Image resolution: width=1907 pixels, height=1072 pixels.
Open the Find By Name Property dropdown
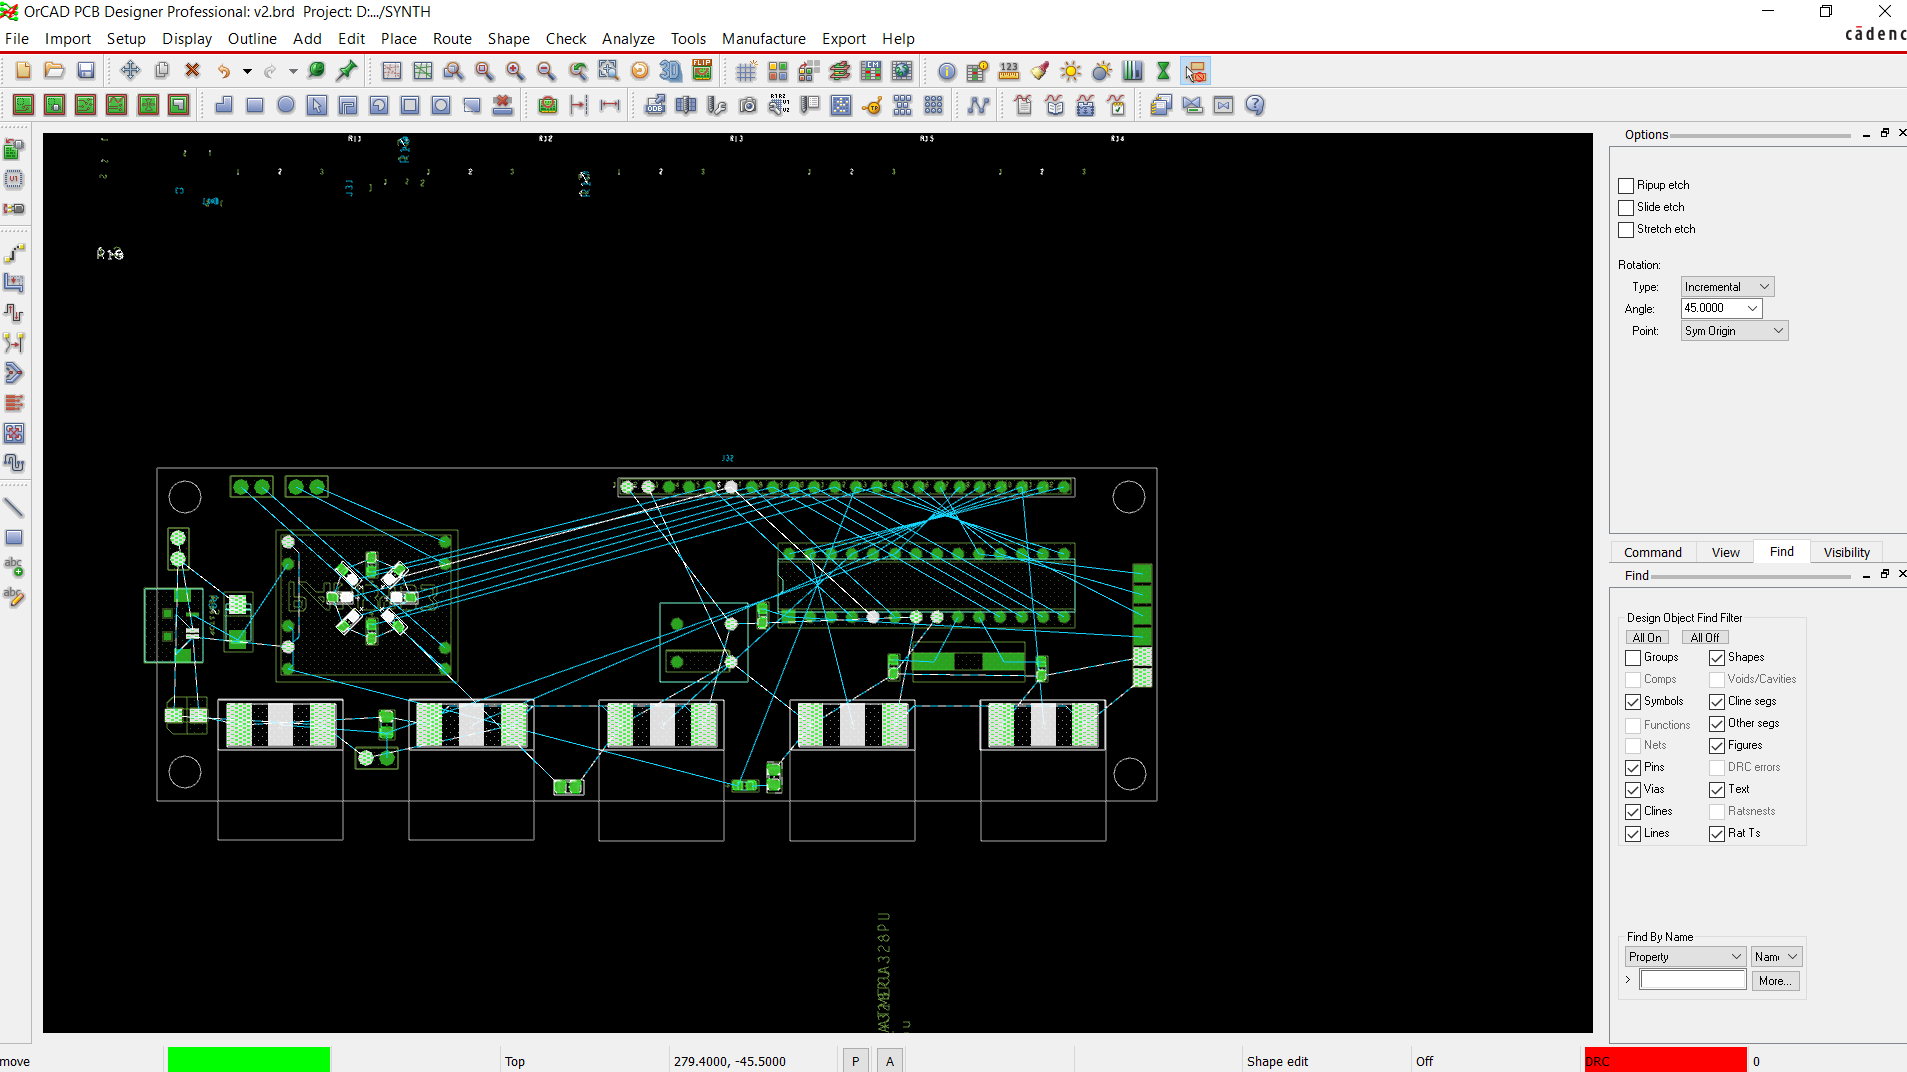pyautogui.click(x=1686, y=957)
